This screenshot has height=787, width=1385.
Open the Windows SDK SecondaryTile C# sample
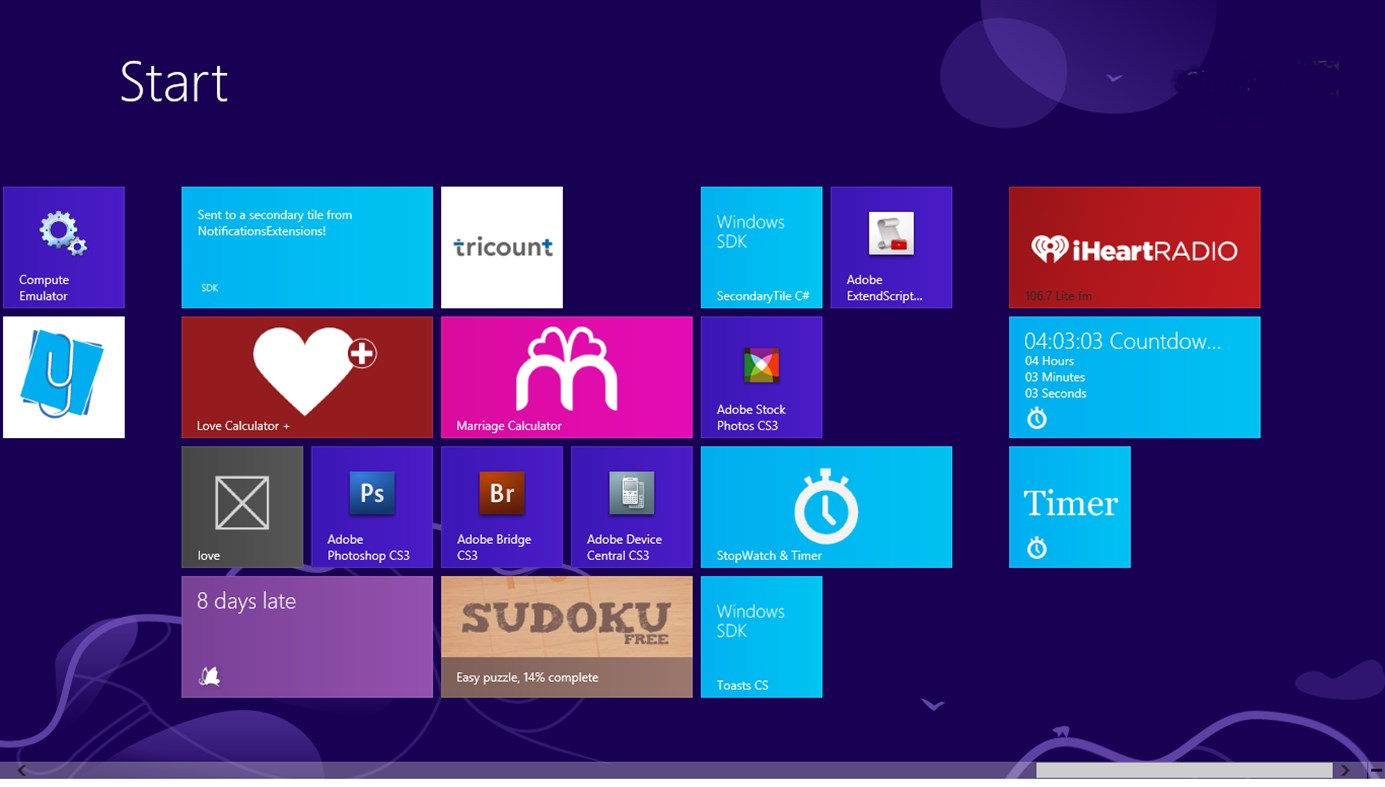pyautogui.click(x=760, y=246)
